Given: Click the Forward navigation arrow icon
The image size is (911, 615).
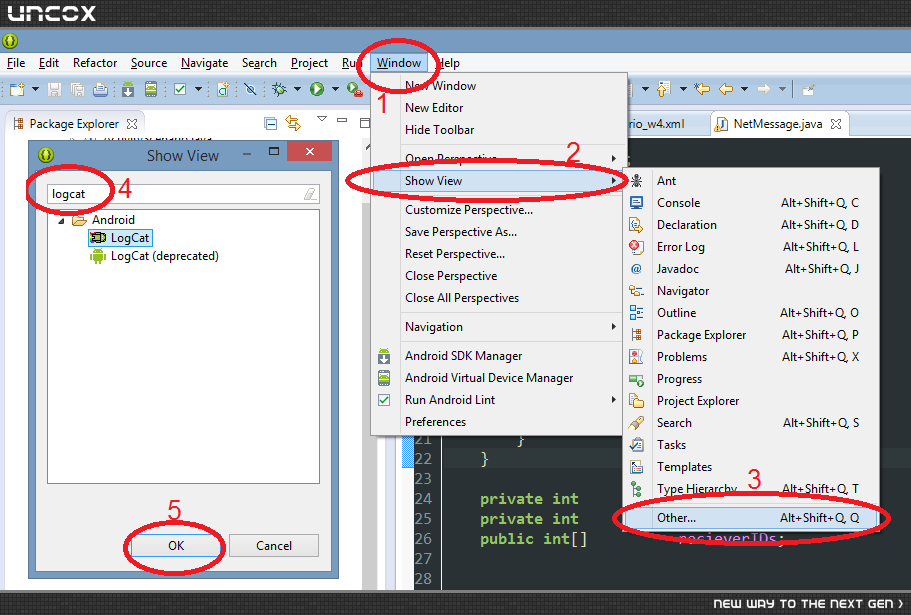Looking at the screenshot, I should pos(763,89).
